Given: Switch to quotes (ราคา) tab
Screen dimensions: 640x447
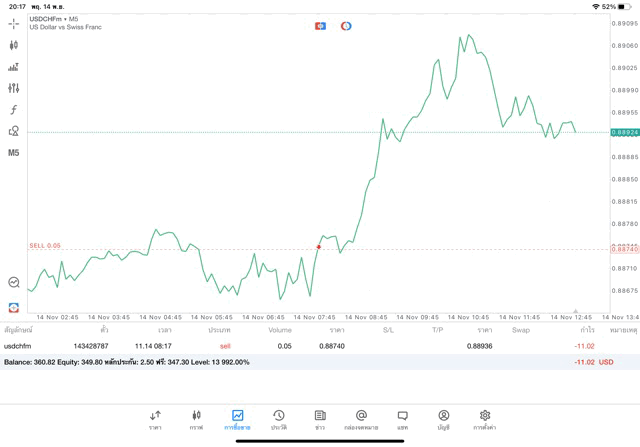Looking at the screenshot, I should pyautogui.click(x=155, y=419).
